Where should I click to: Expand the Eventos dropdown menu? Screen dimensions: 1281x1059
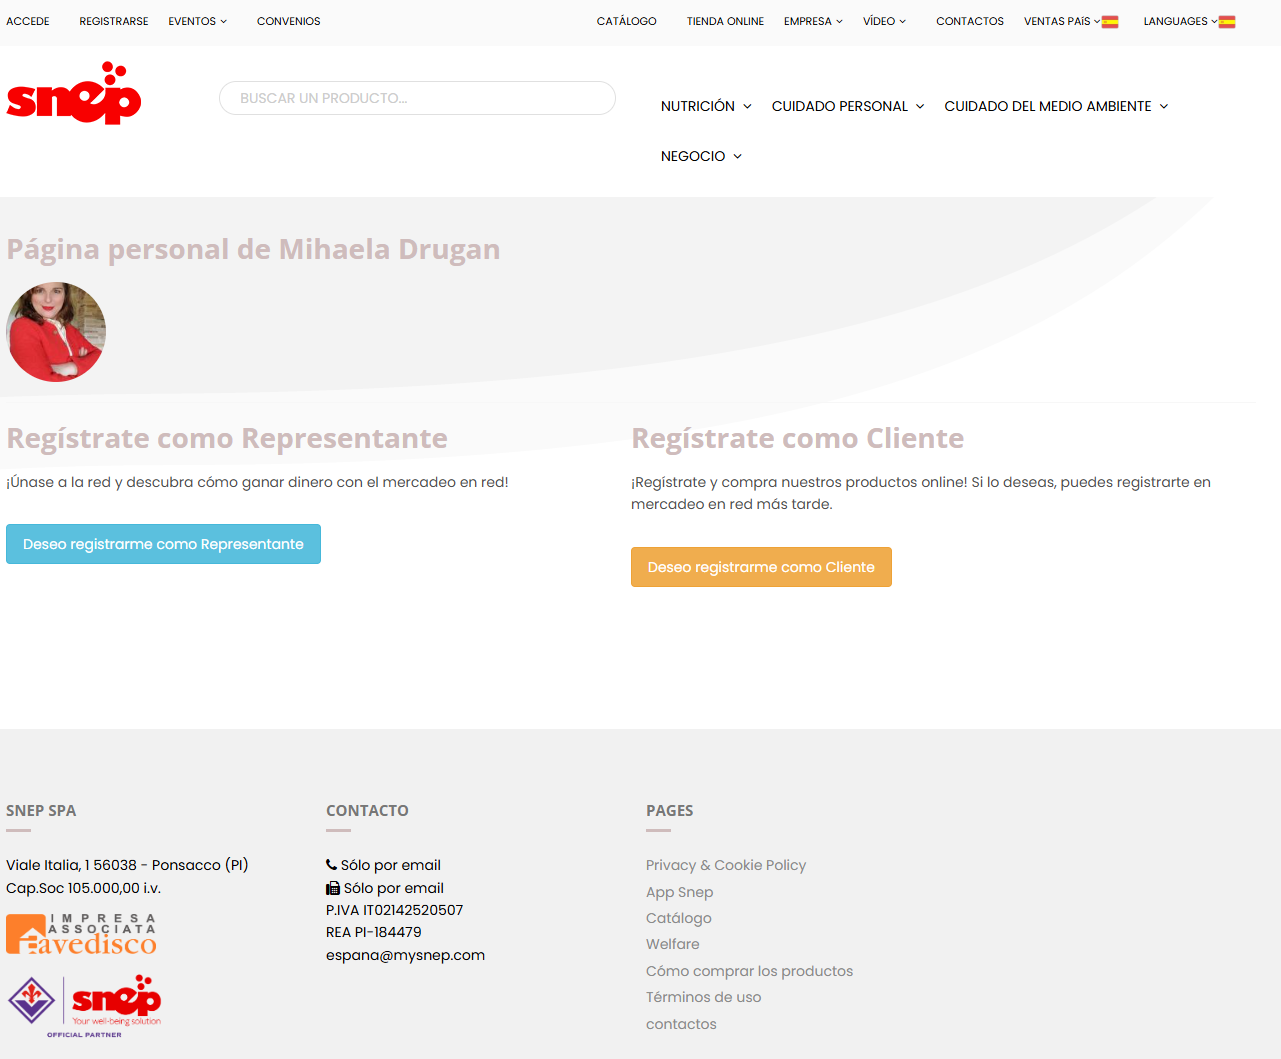(198, 21)
